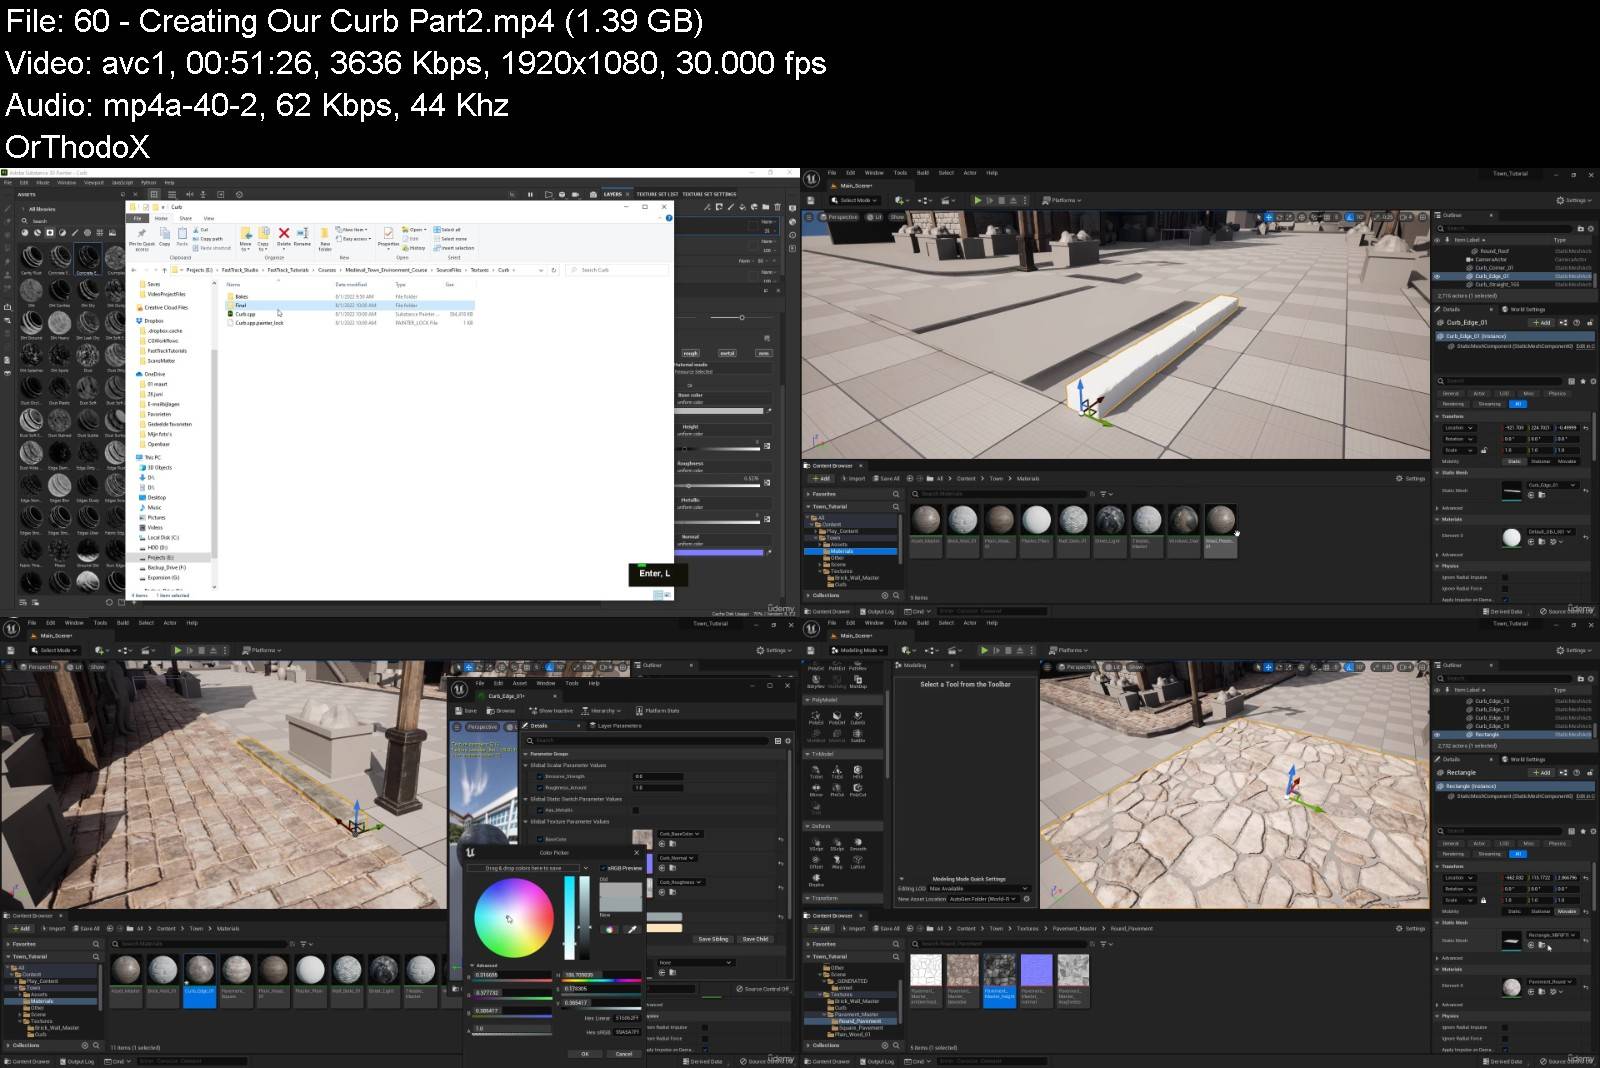
Task: Select the Lattice tool under Deform
Action: pyautogui.click(x=858, y=863)
